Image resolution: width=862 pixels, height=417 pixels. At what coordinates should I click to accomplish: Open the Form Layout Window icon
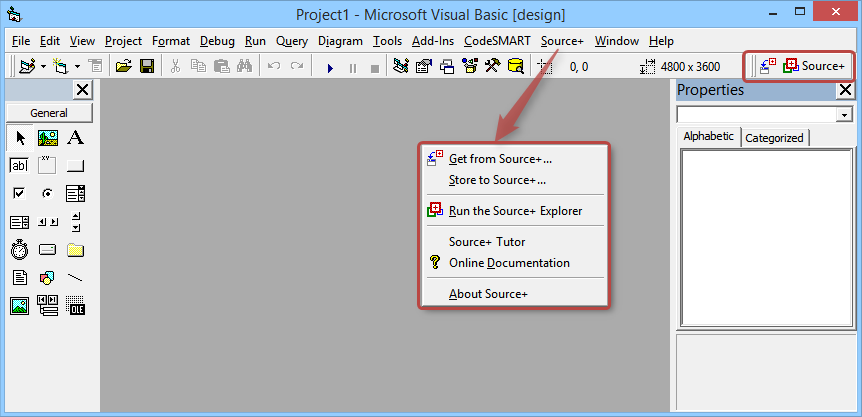pyautogui.click(x=447, y=66)
